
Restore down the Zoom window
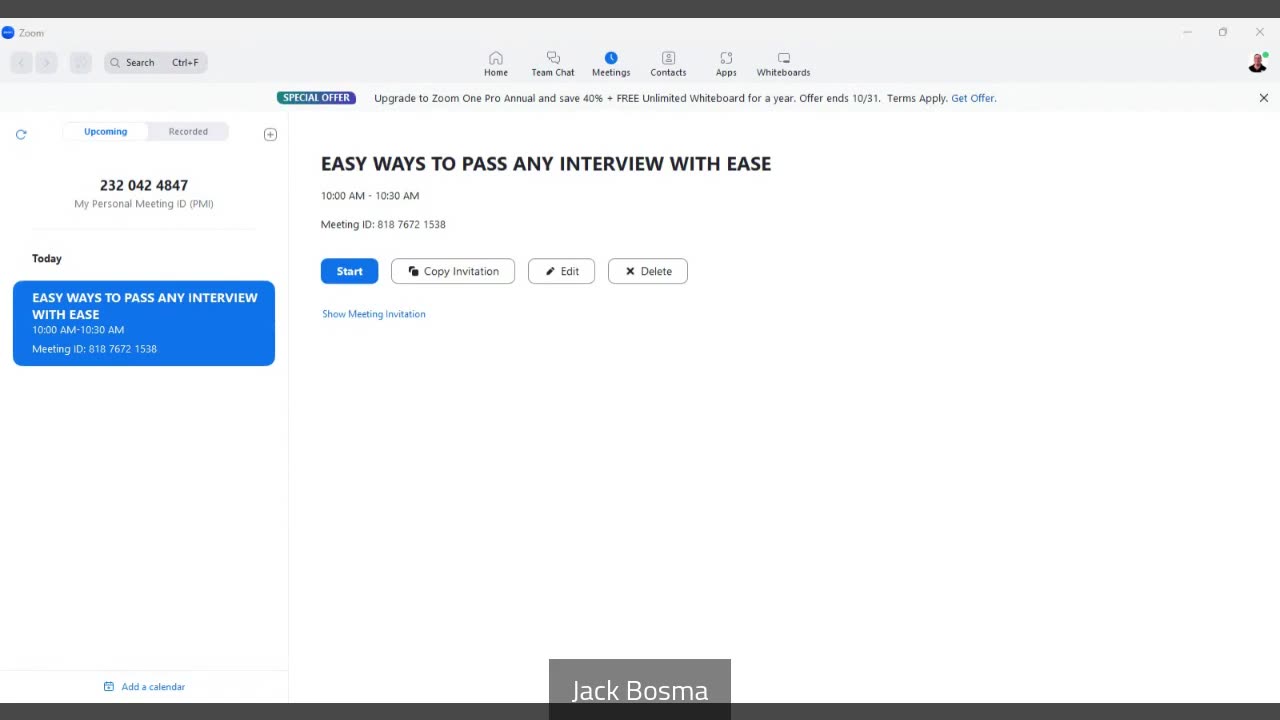[x=1223, y=32]
